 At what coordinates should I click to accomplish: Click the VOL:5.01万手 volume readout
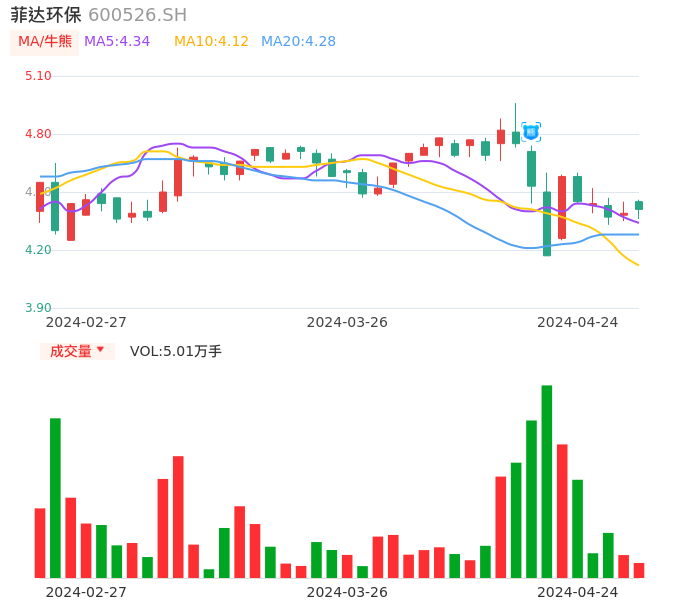(x=176, y=351)
